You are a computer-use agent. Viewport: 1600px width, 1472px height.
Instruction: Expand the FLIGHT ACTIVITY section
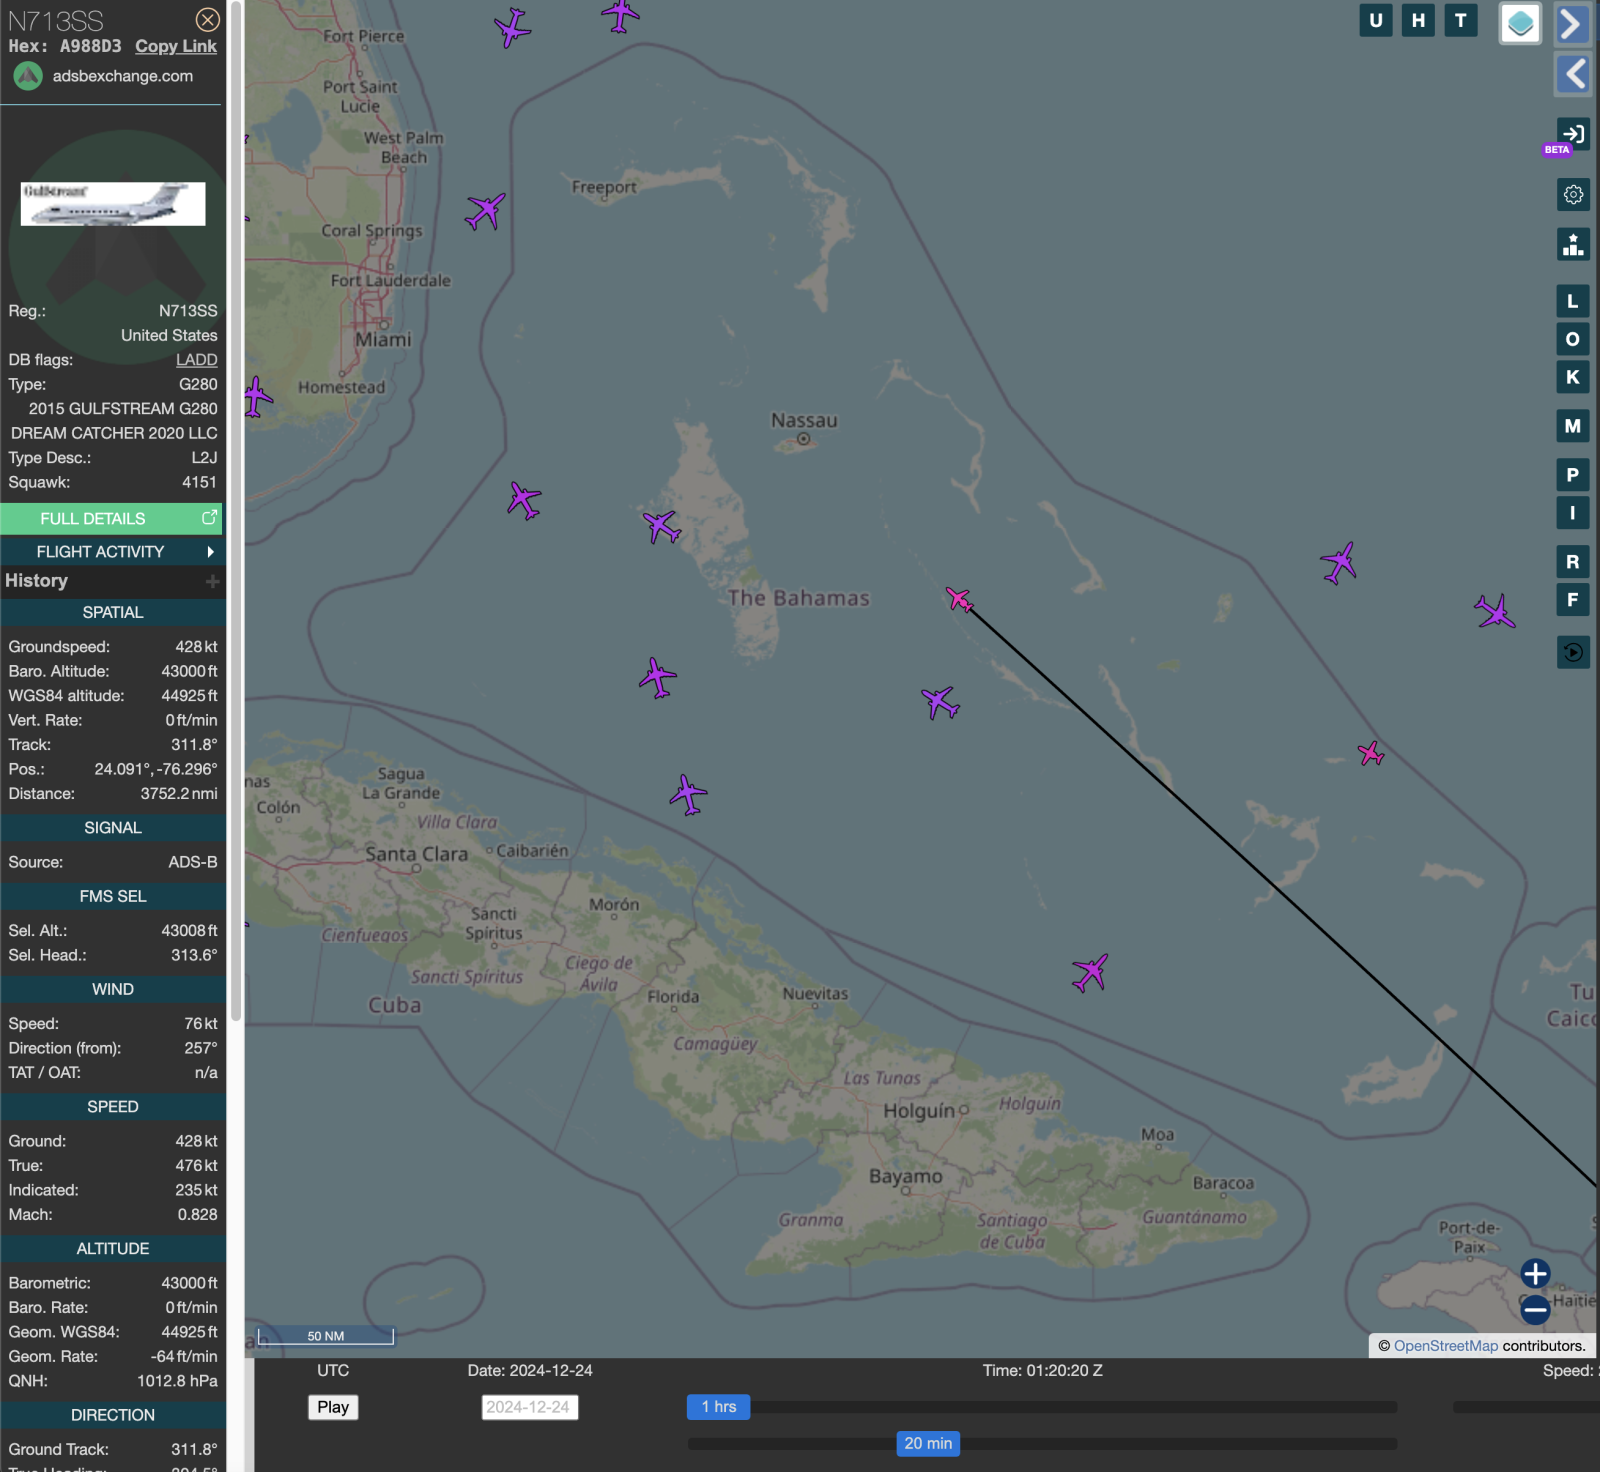(x=112, y=552)
